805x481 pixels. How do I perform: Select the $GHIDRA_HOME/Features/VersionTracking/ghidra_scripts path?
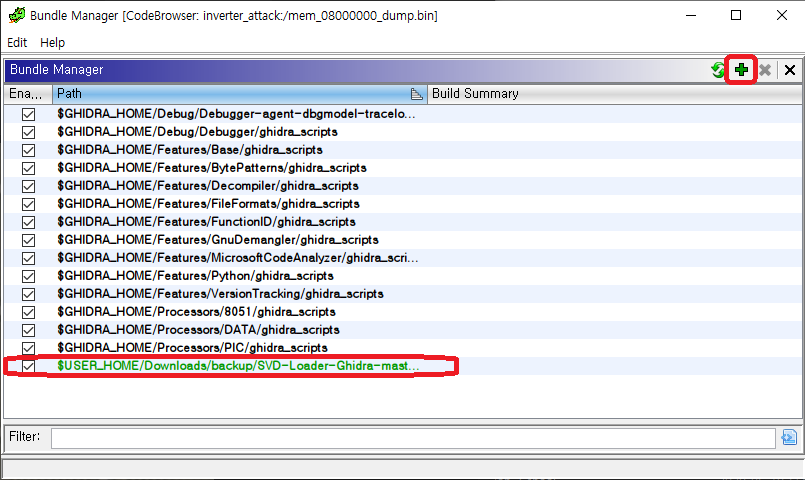(220, 294)
